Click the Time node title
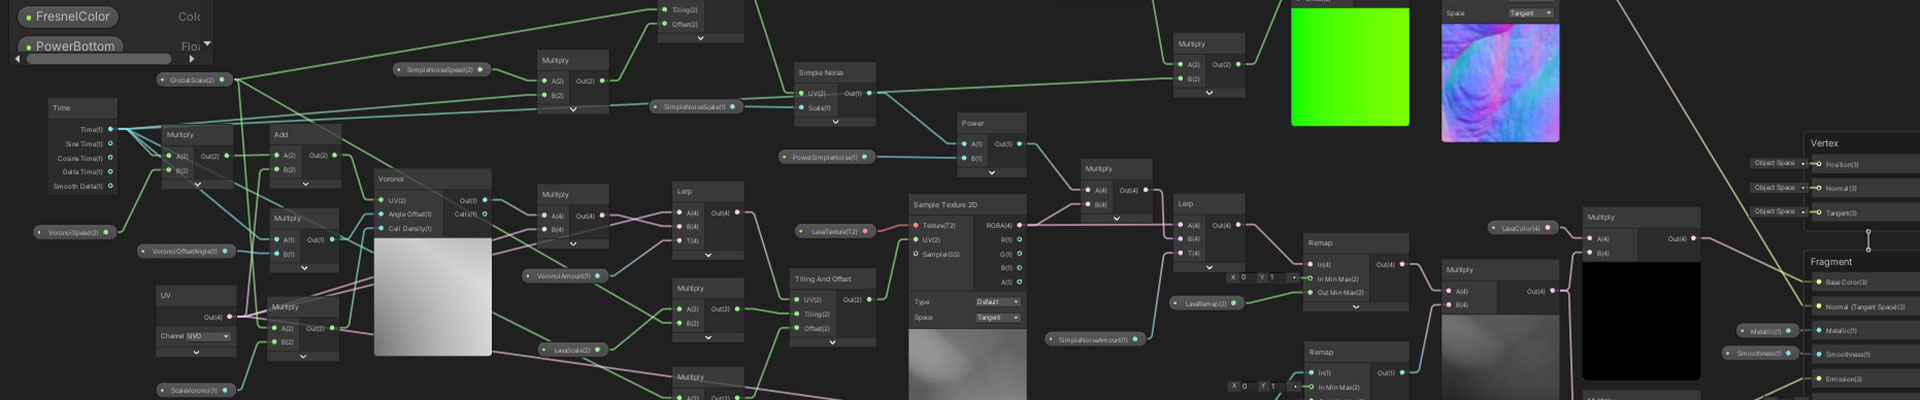This screenshot has width=1920, height=400. tap(62, 108)
